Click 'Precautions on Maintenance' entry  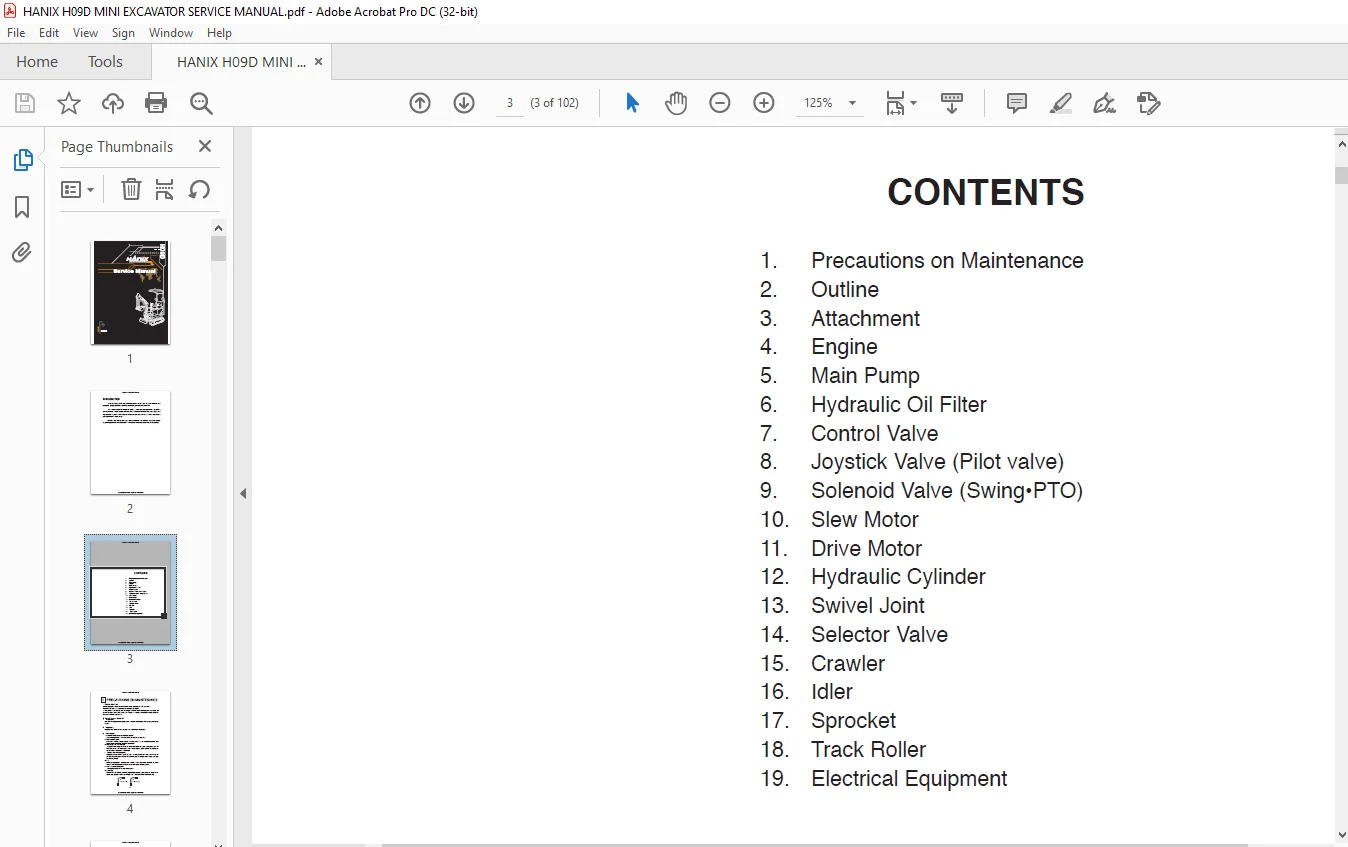pyautogui.click(x=947, y=261)
